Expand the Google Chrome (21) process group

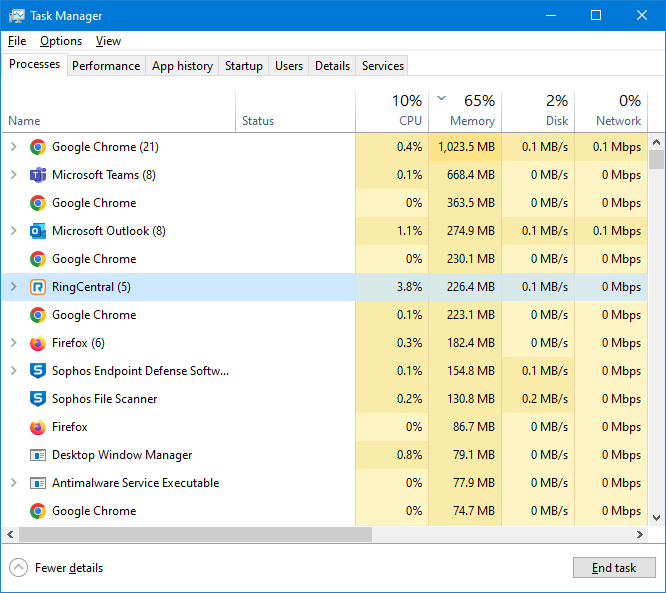click(13, 147)
